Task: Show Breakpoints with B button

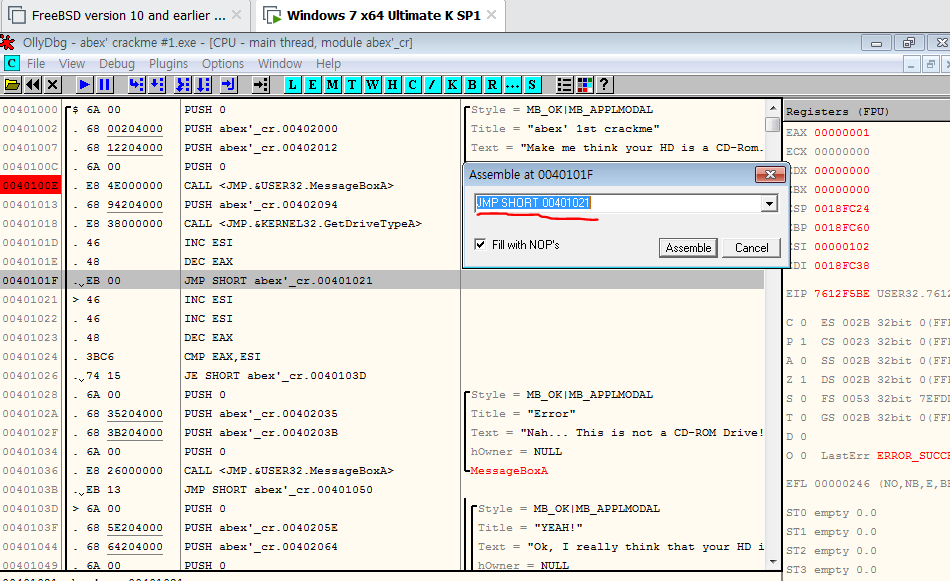Action: 473,85
